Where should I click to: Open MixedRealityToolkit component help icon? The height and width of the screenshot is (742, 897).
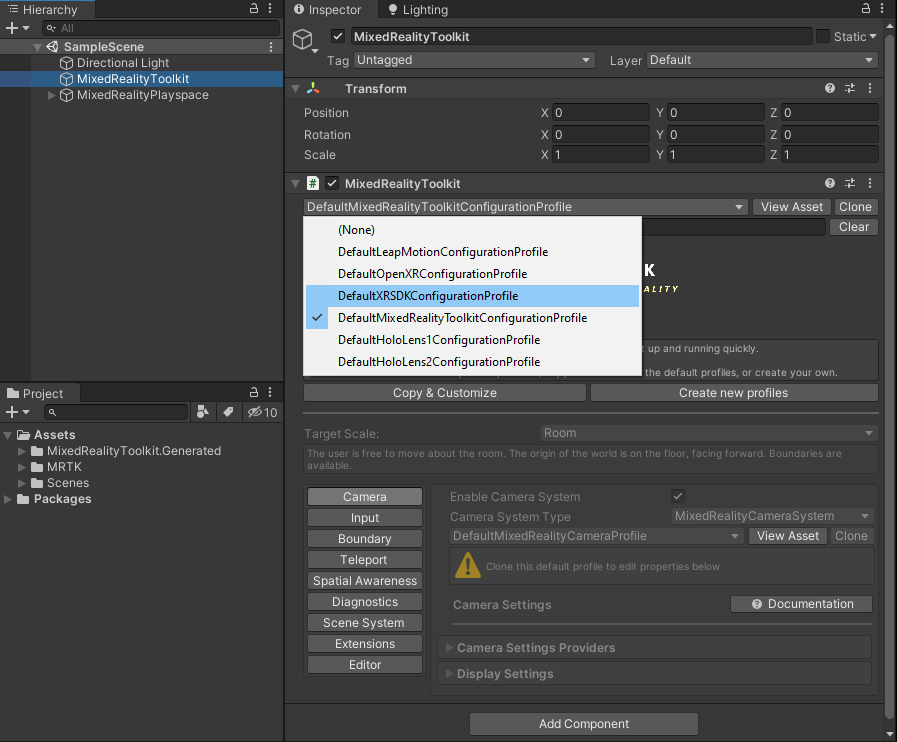point(830,183)
